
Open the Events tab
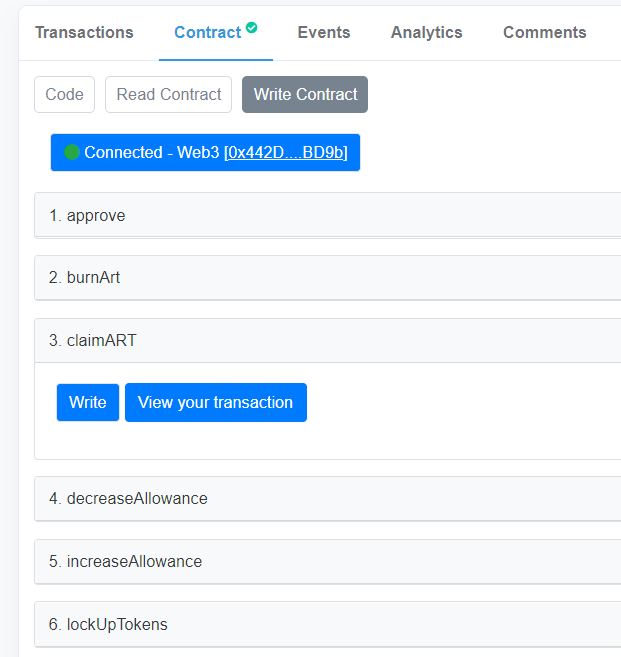tap(323, 33)
